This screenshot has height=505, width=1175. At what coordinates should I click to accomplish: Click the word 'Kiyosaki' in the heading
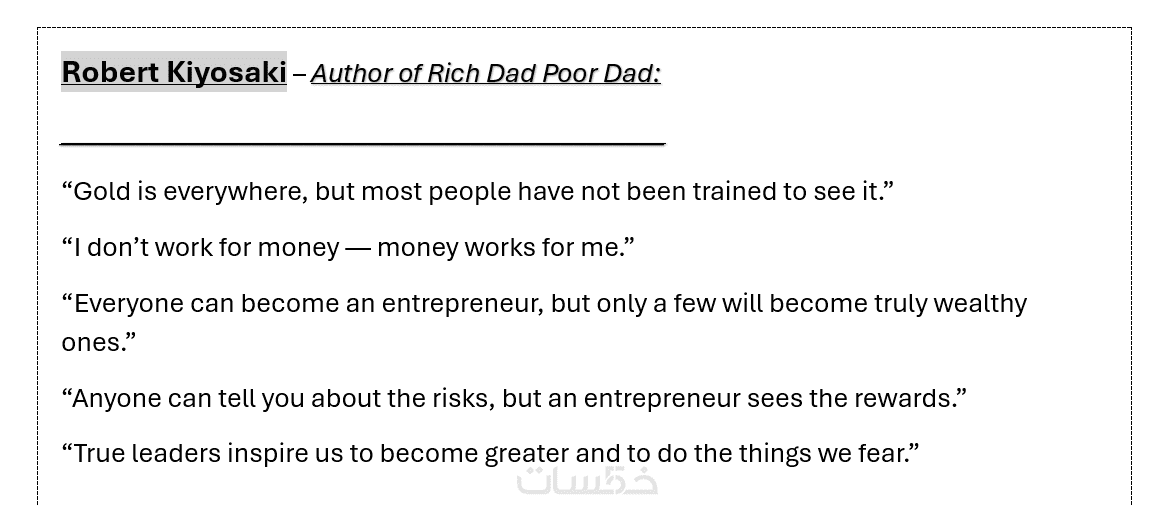pyautogui.click(x=227, y=72)
